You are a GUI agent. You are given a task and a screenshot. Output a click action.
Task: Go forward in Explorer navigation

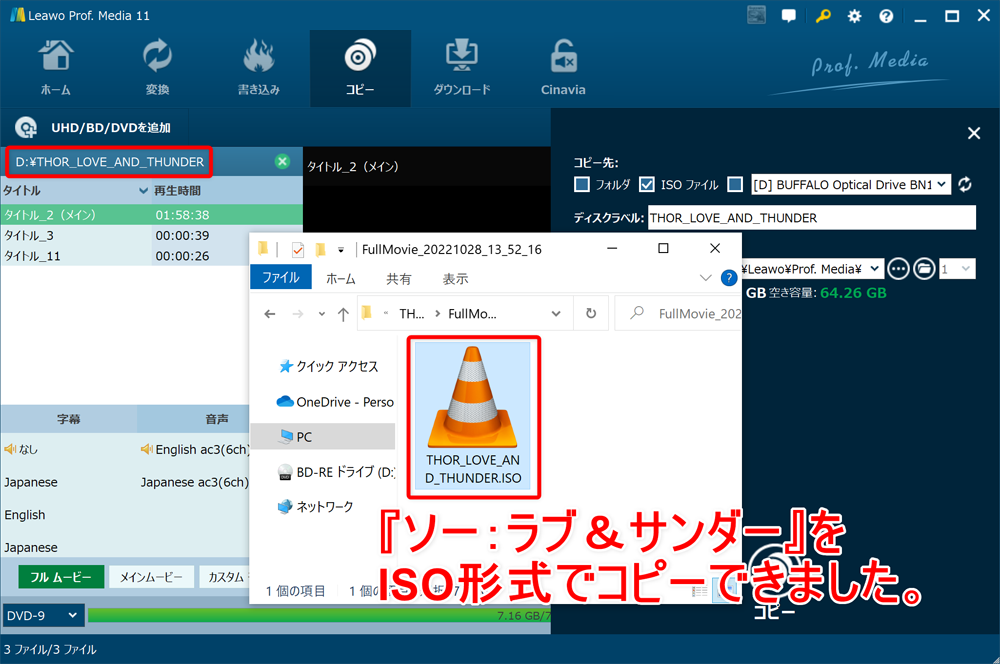pyautogui.click(x=298, y=314)
